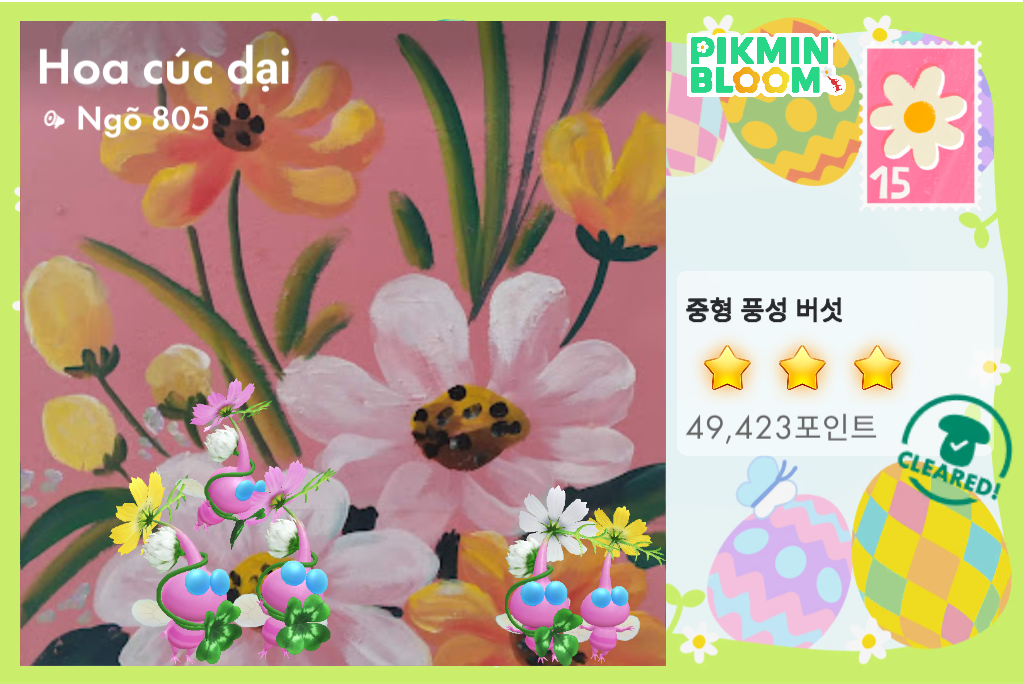Select the topmost winged Pikmin with pink cosmos
The image size is (1023, 684).
(x=234, y=457)
